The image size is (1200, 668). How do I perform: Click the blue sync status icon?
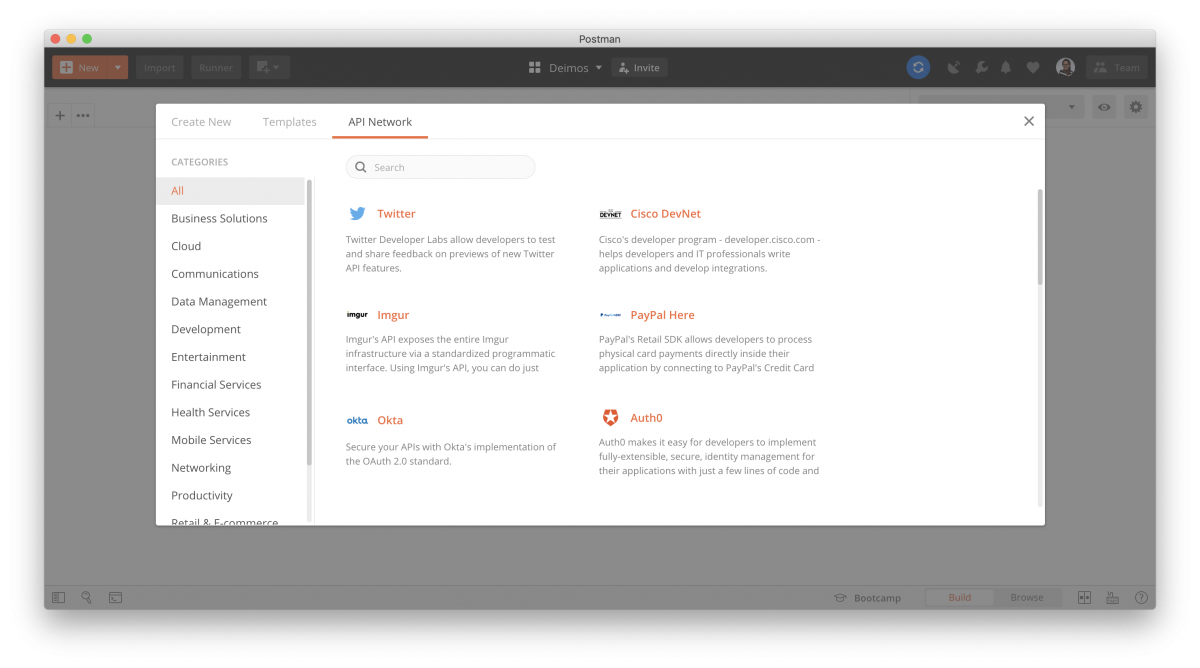tap(918, 68)
